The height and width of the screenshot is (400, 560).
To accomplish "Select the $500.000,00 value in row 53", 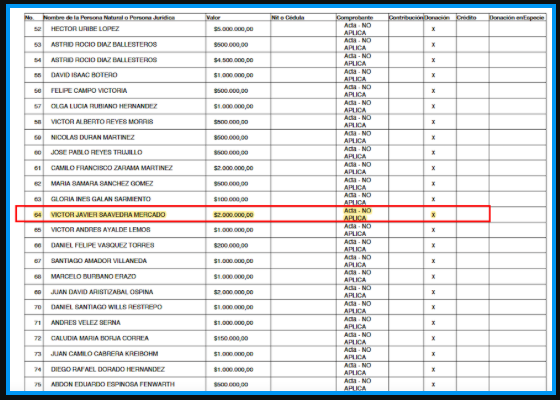I will (x=231, y=45).
